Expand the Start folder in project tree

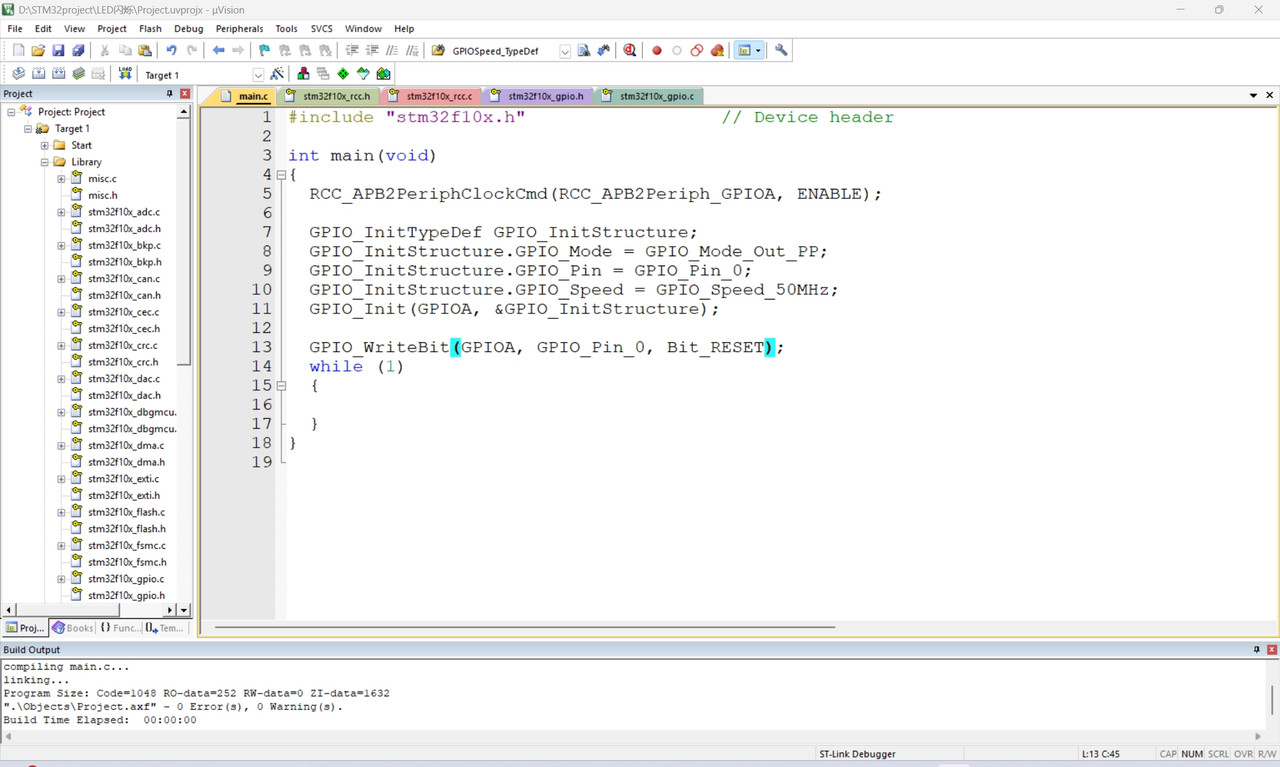pos(45,145)
